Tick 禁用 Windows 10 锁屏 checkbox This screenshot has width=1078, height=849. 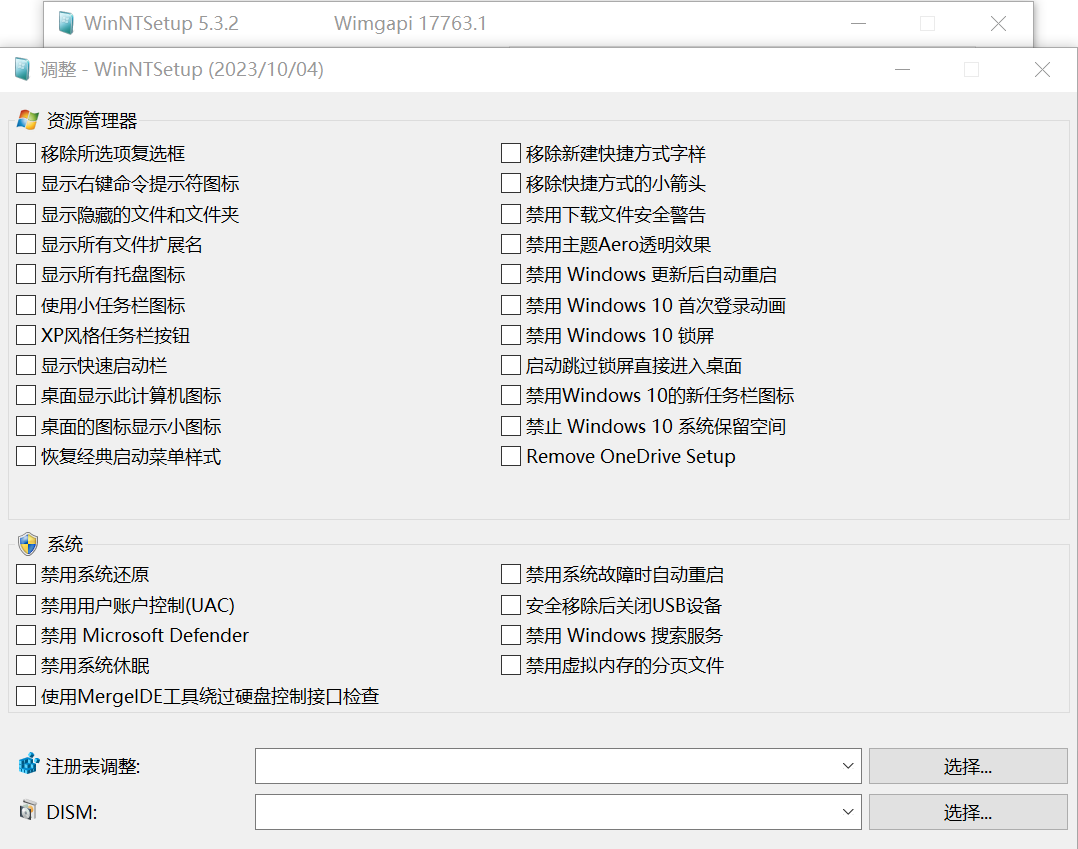click(511, 336)
